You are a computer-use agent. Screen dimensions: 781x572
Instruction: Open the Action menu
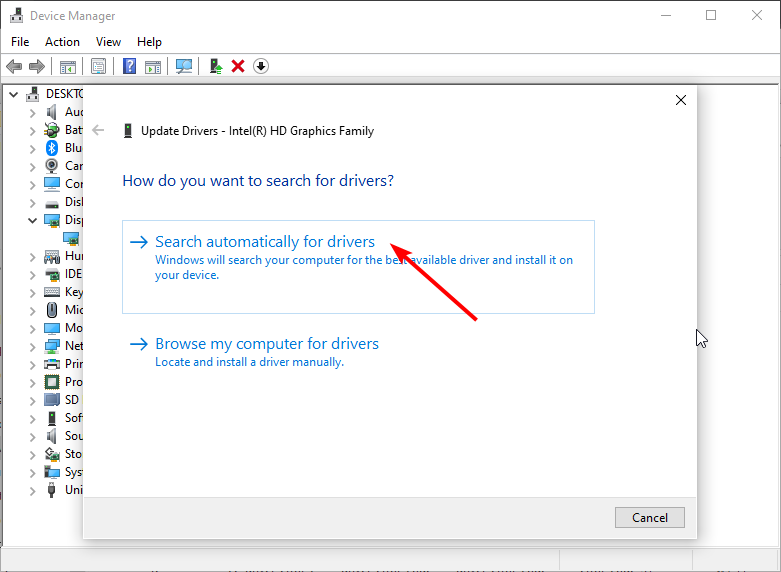[62, 42]
